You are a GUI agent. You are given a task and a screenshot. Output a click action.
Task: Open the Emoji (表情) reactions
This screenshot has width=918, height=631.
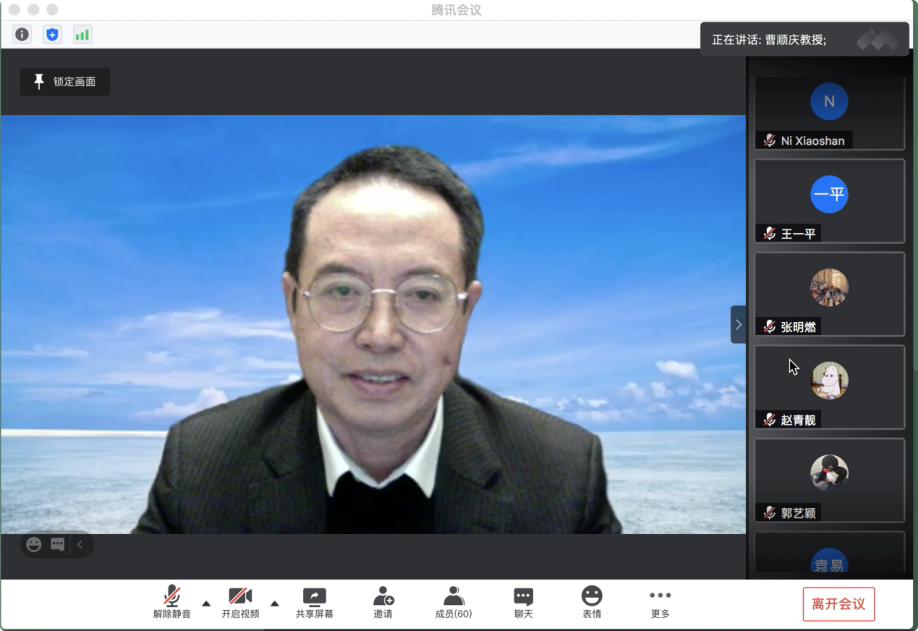[x=592, y=602]
